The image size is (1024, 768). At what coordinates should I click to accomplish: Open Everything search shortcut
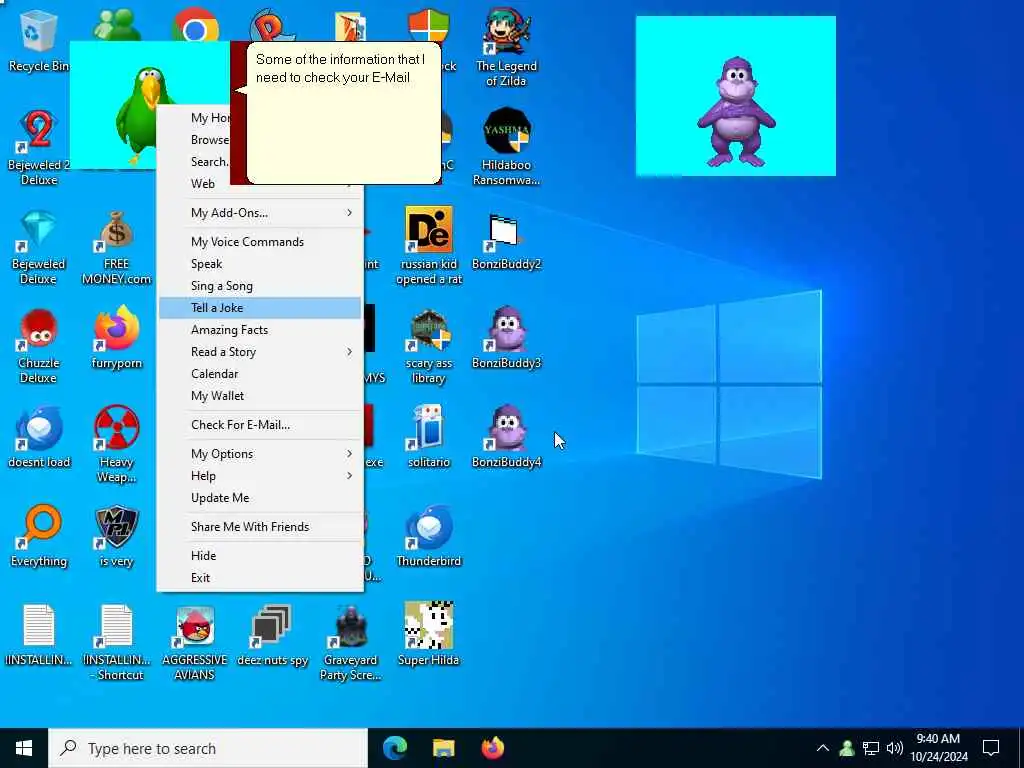pyautogui.click(x=38, y=537)
